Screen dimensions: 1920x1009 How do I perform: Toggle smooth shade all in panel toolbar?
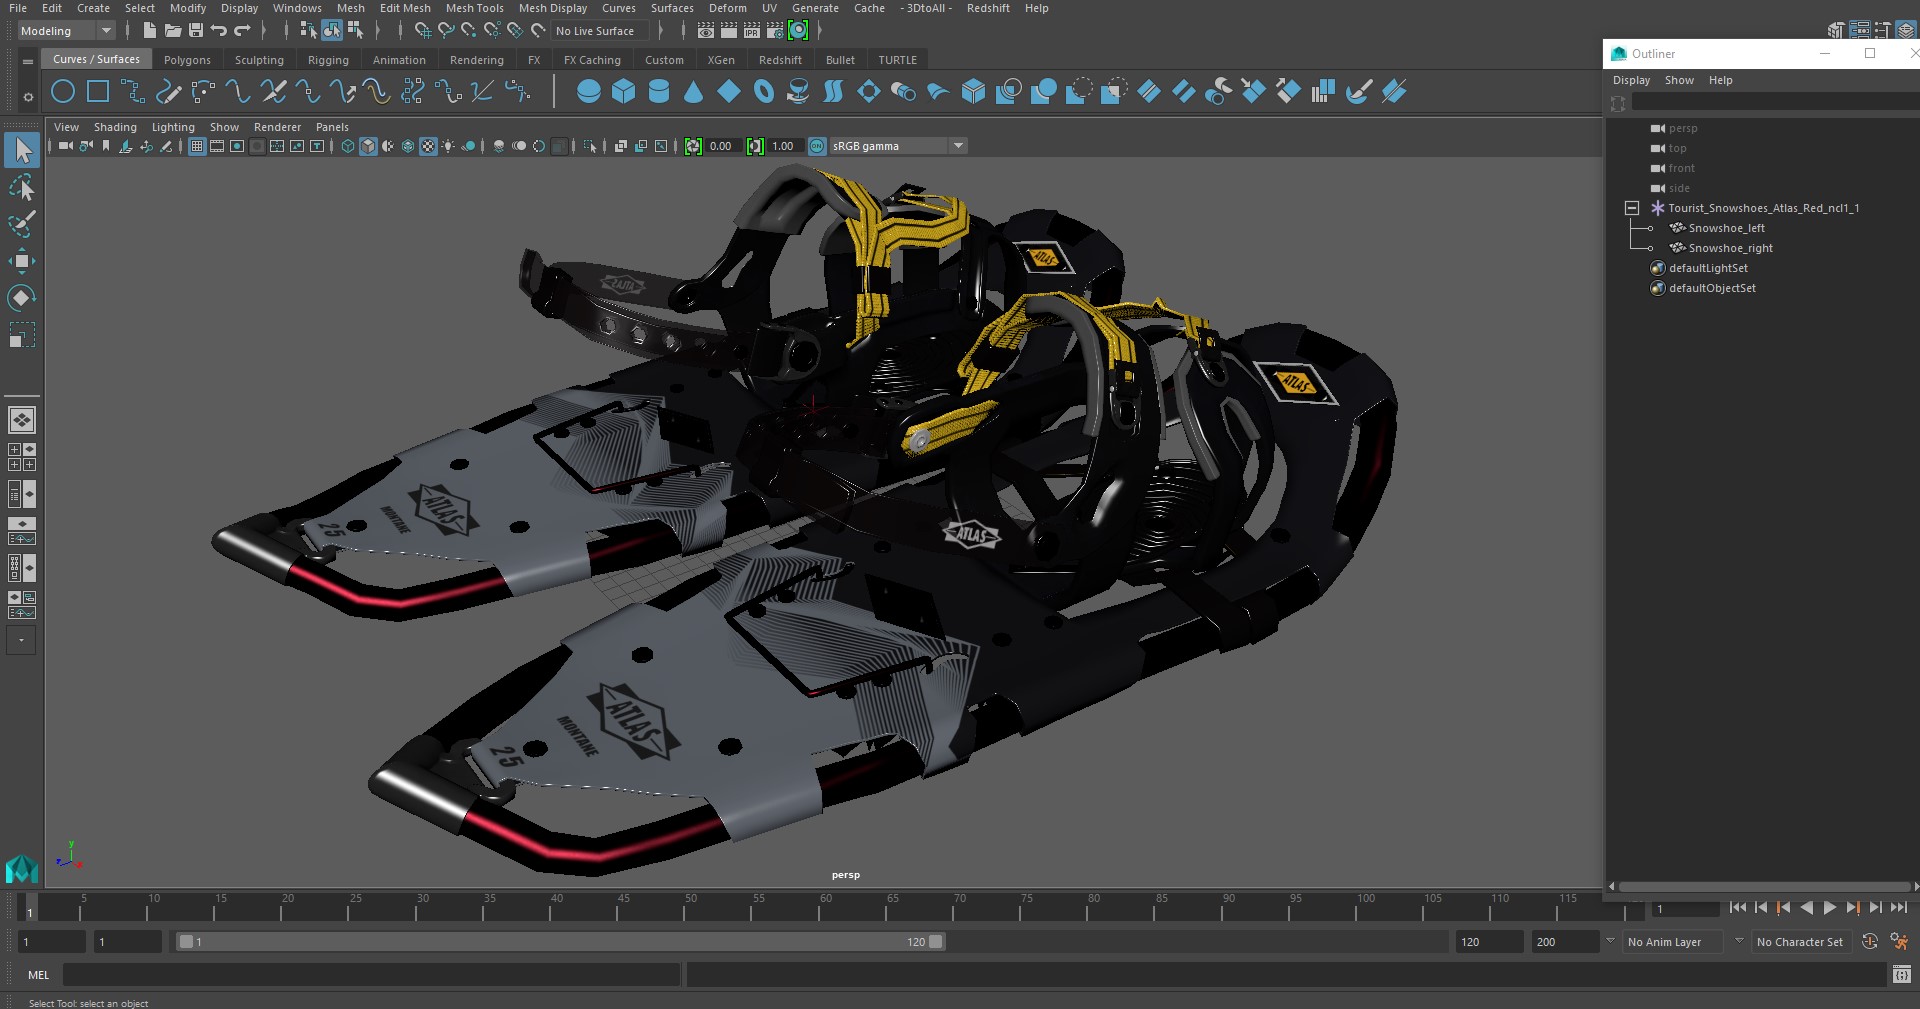pyautogui.click(x=368, y=146)
